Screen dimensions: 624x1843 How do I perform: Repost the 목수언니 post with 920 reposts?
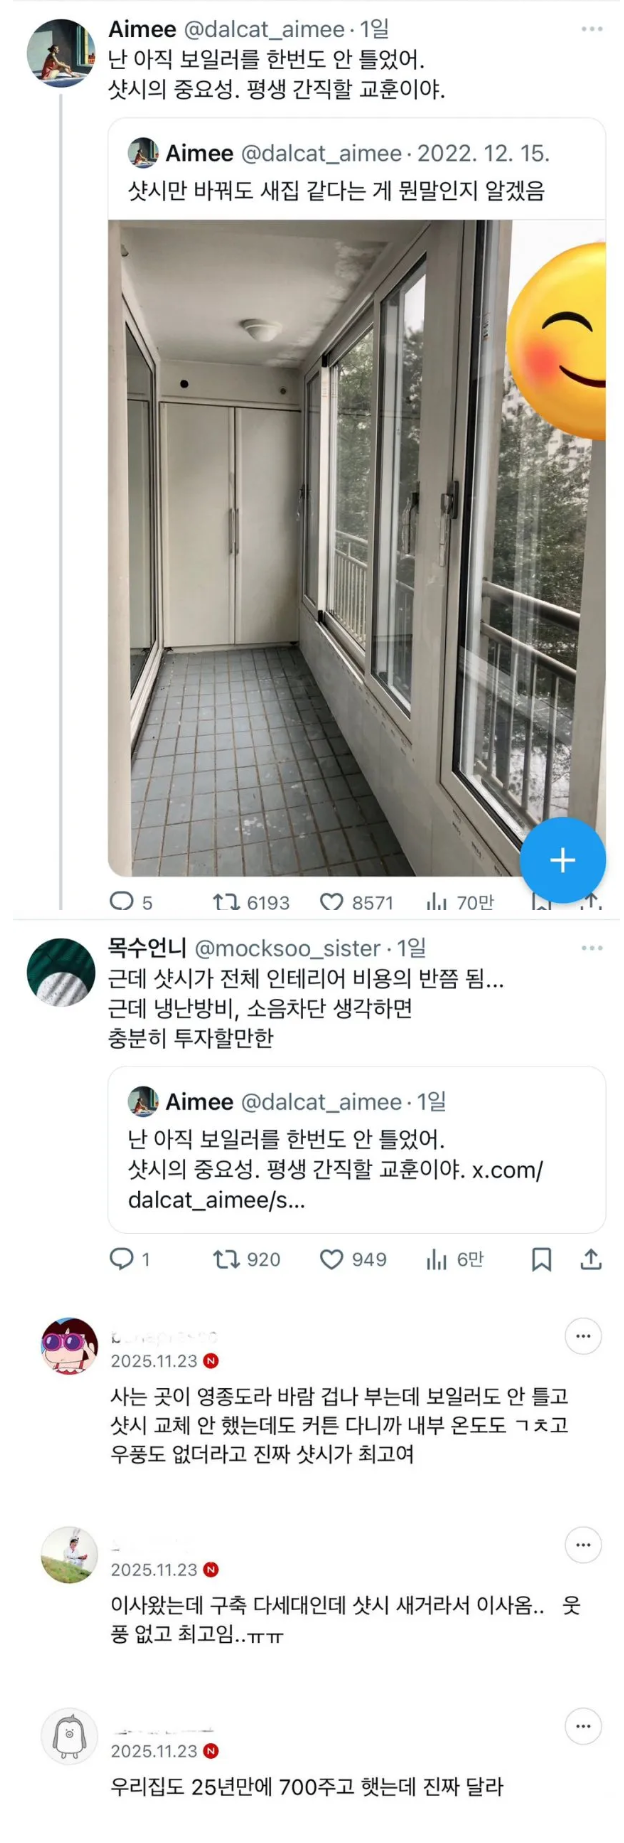click(x=226, y=1259)
